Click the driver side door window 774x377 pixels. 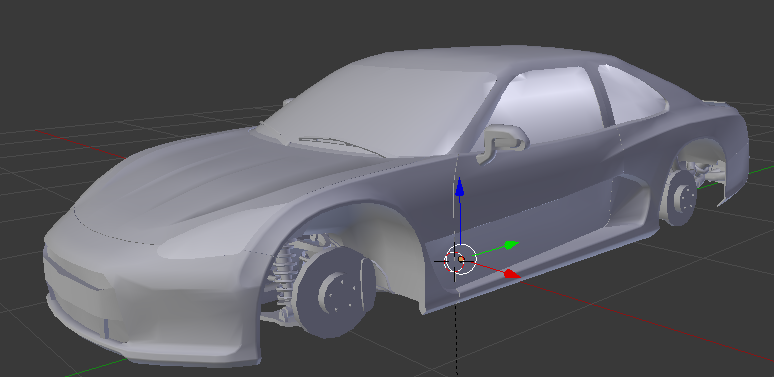548,110
